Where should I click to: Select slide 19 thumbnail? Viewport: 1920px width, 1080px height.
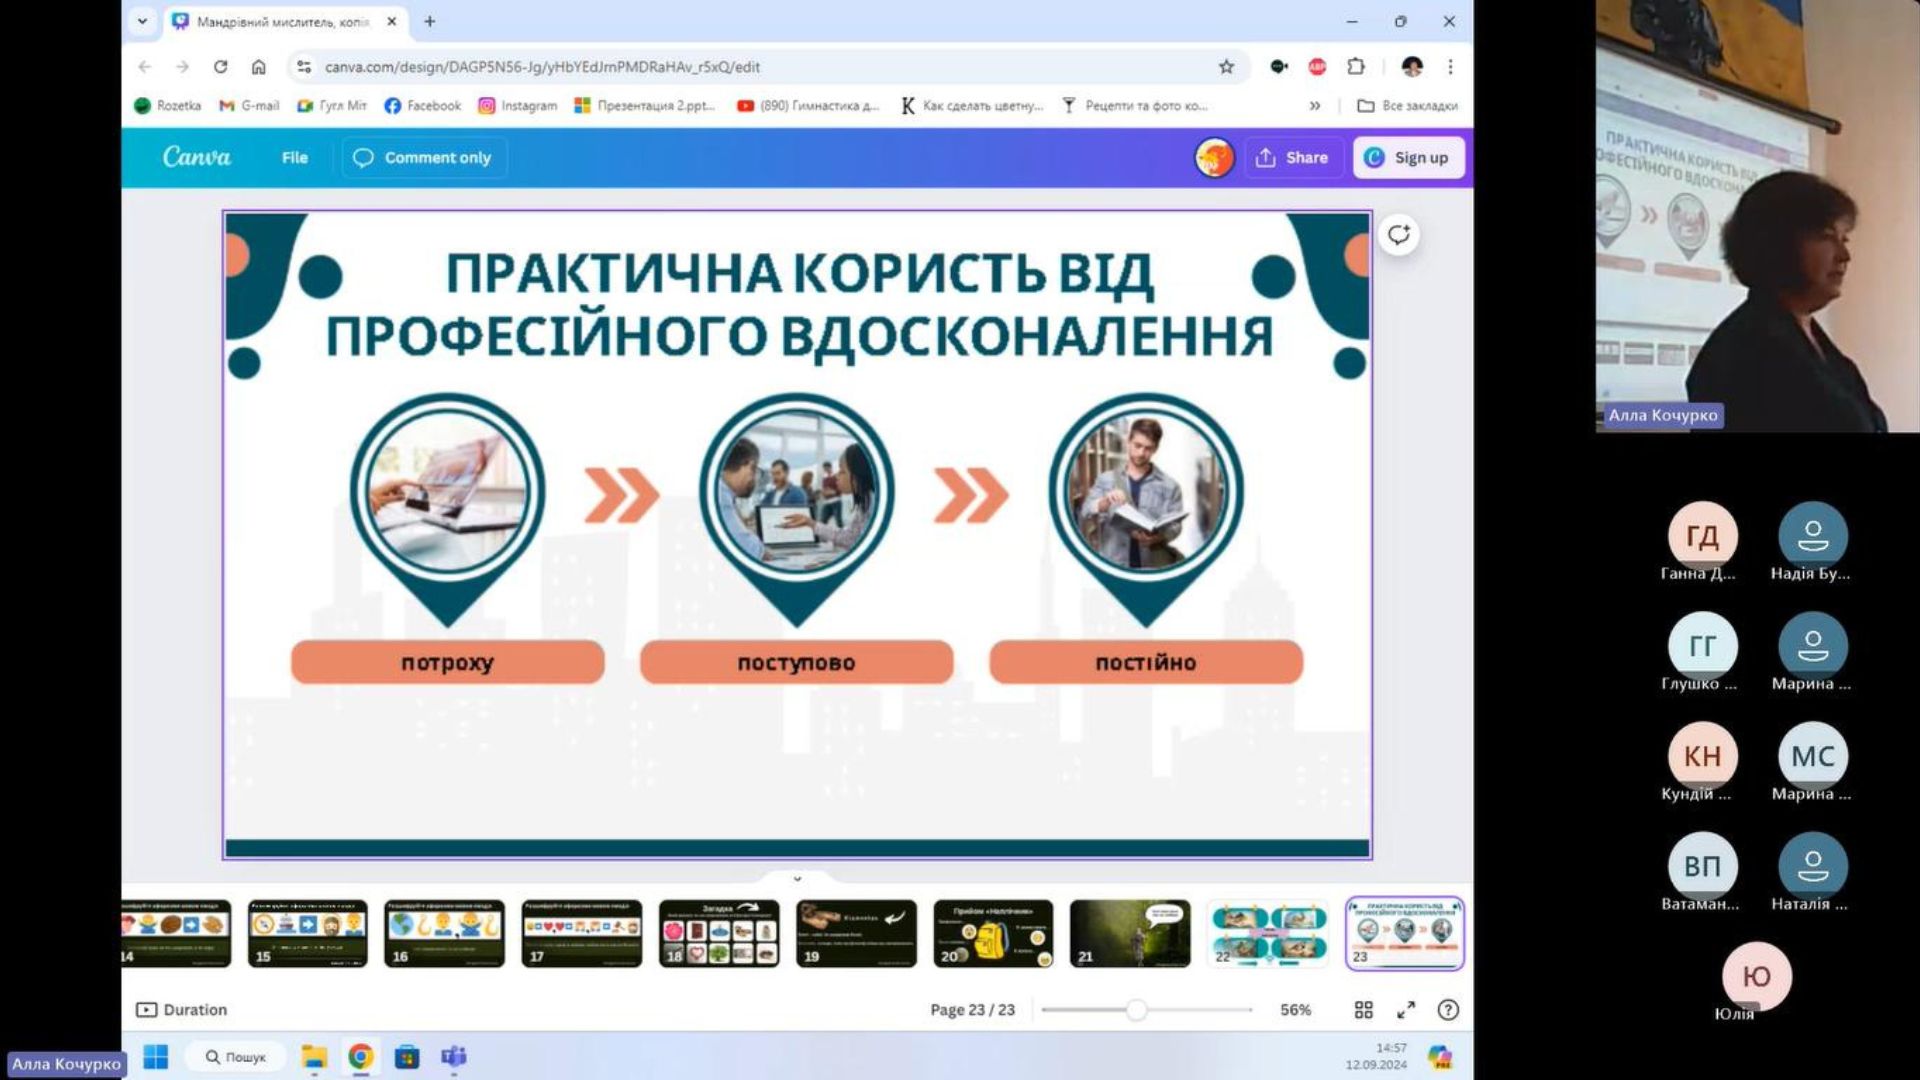tap(856, 933)
